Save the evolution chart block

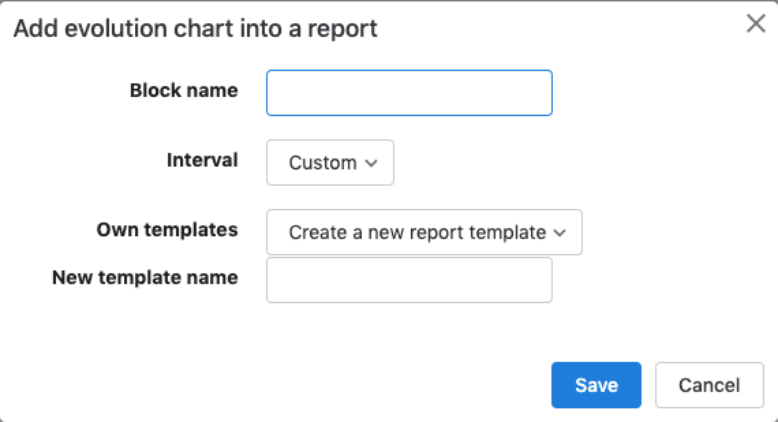[596, 385]
